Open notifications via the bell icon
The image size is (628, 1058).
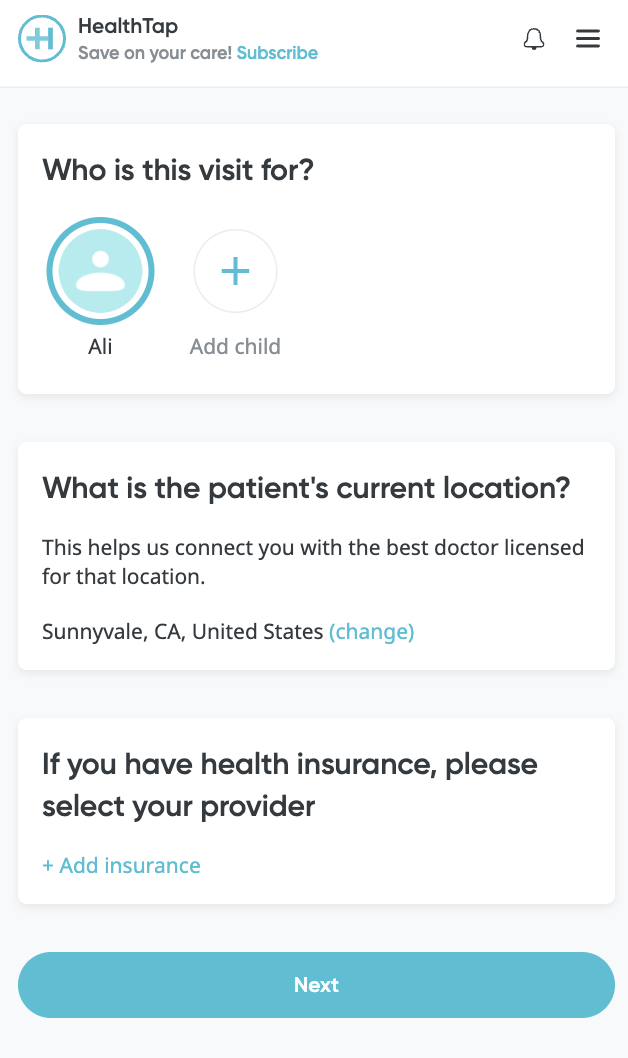[x=534, y=39]
